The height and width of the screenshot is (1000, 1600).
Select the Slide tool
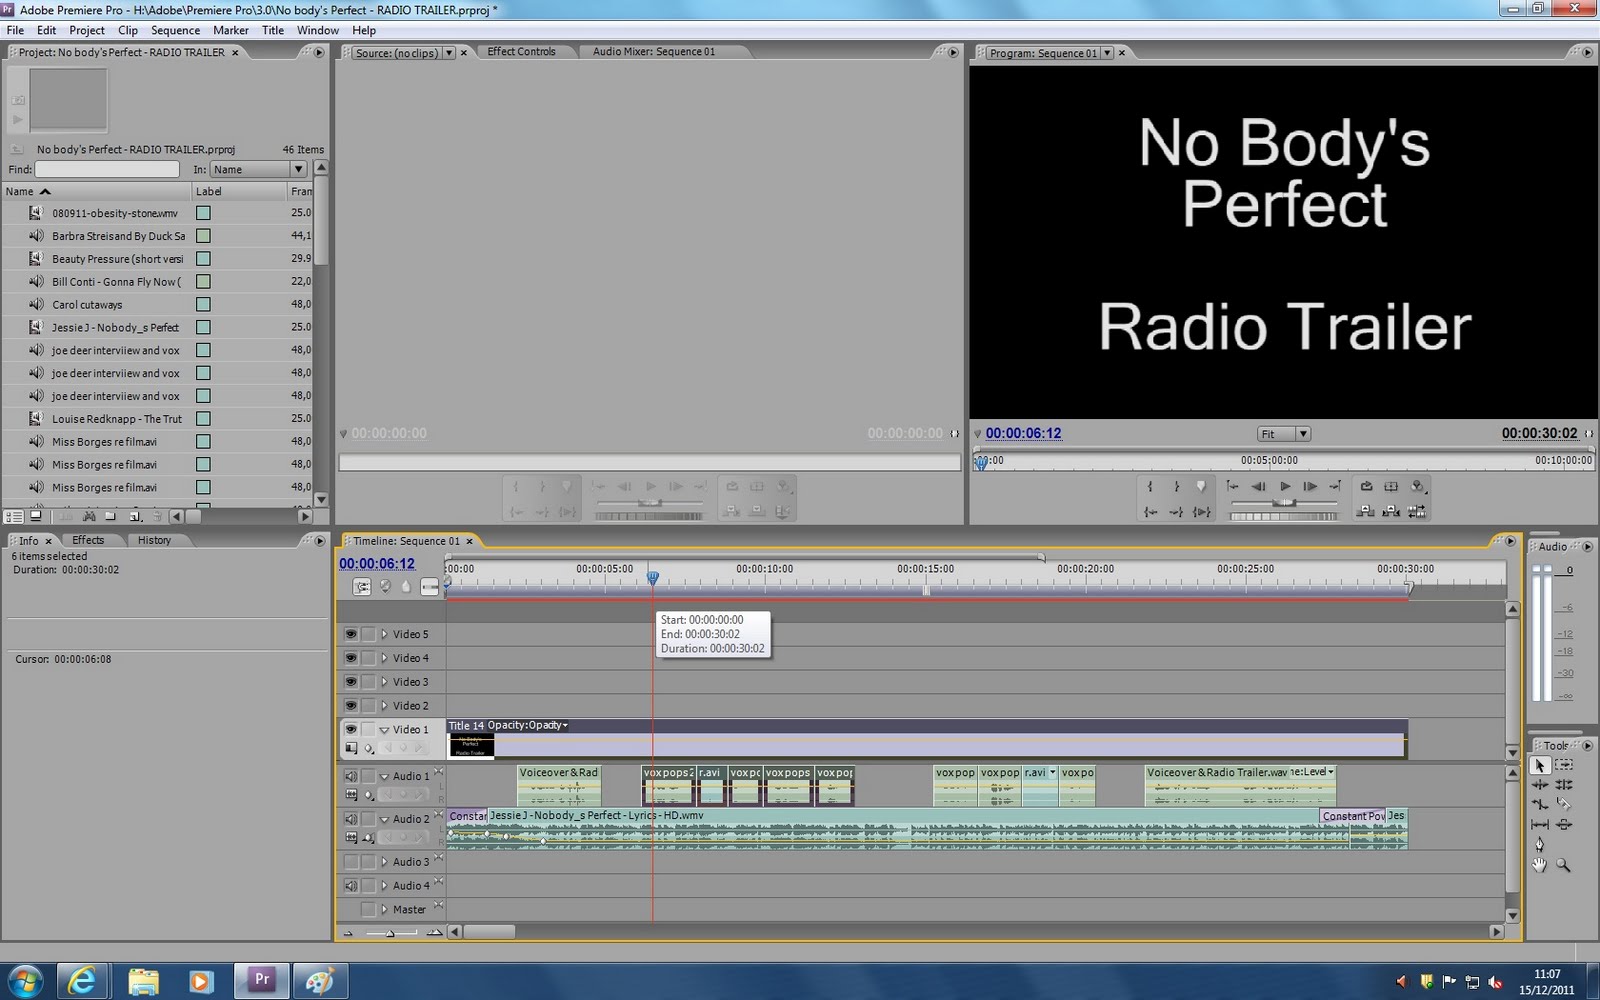tap(1564, 824)
